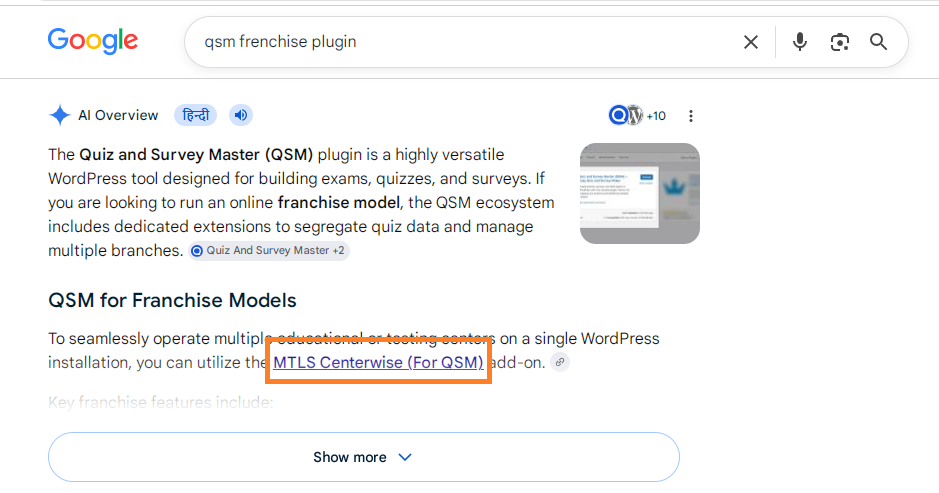Open the +10 sources list
The image size is (939, 493).
tap(656, 116)
